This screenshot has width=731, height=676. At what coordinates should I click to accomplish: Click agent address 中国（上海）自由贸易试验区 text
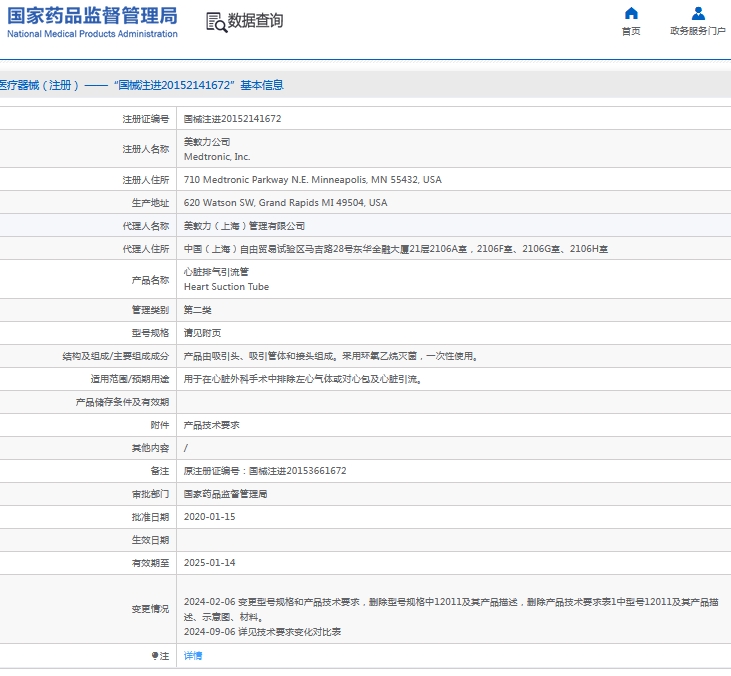pos(396,249)
